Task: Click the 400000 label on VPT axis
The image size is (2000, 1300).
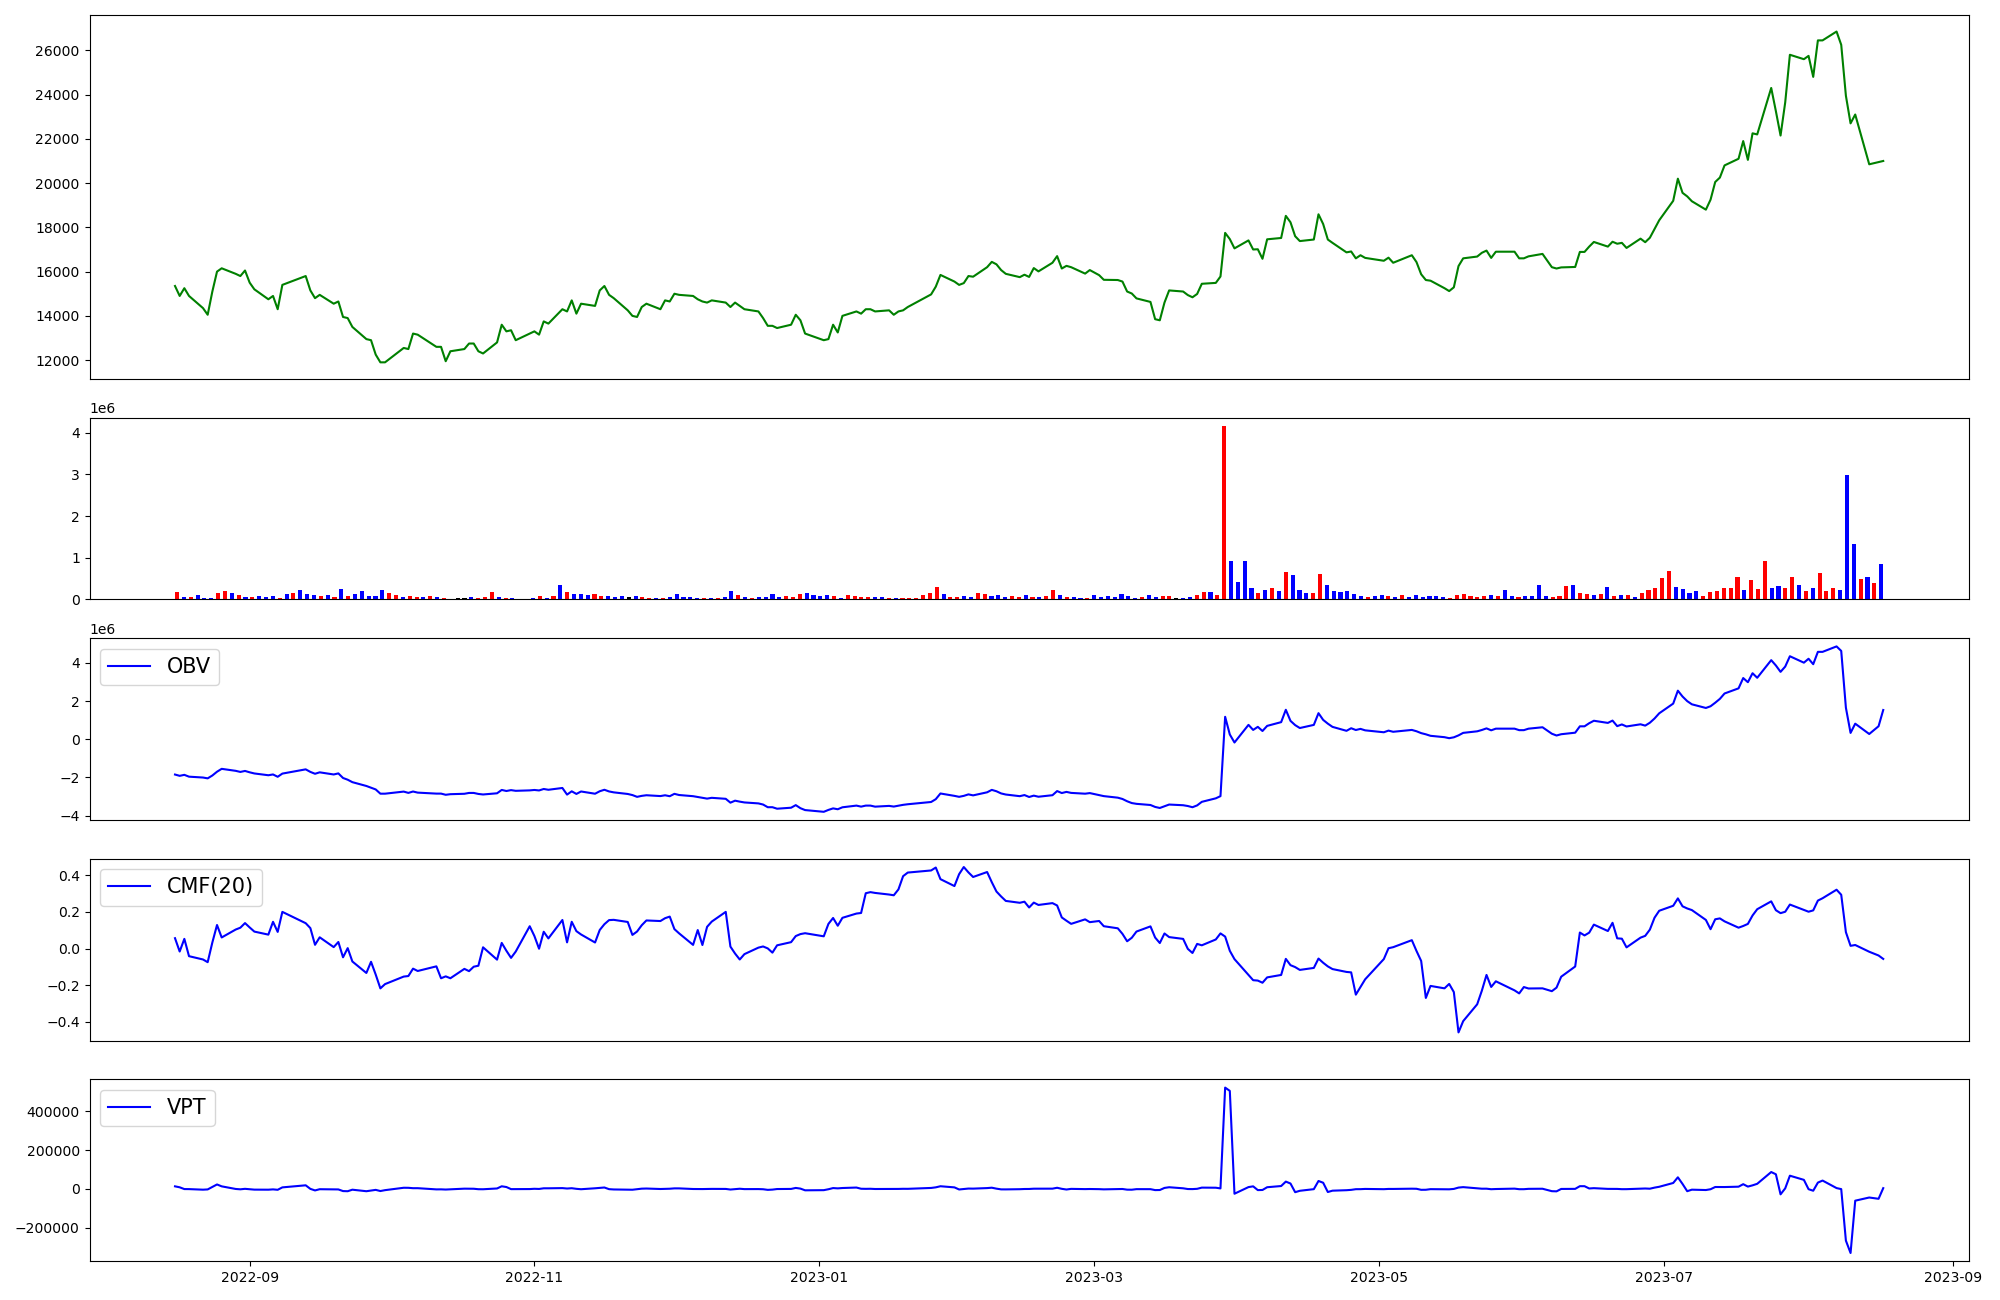Action: 54,1112
